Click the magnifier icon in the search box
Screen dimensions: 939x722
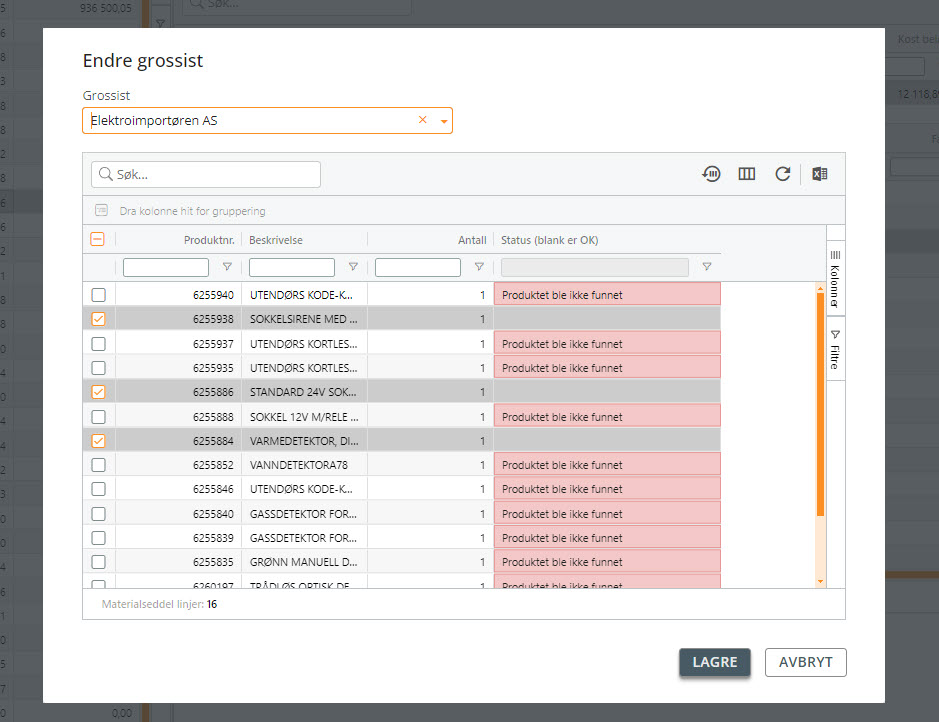(x=105, y=174)
